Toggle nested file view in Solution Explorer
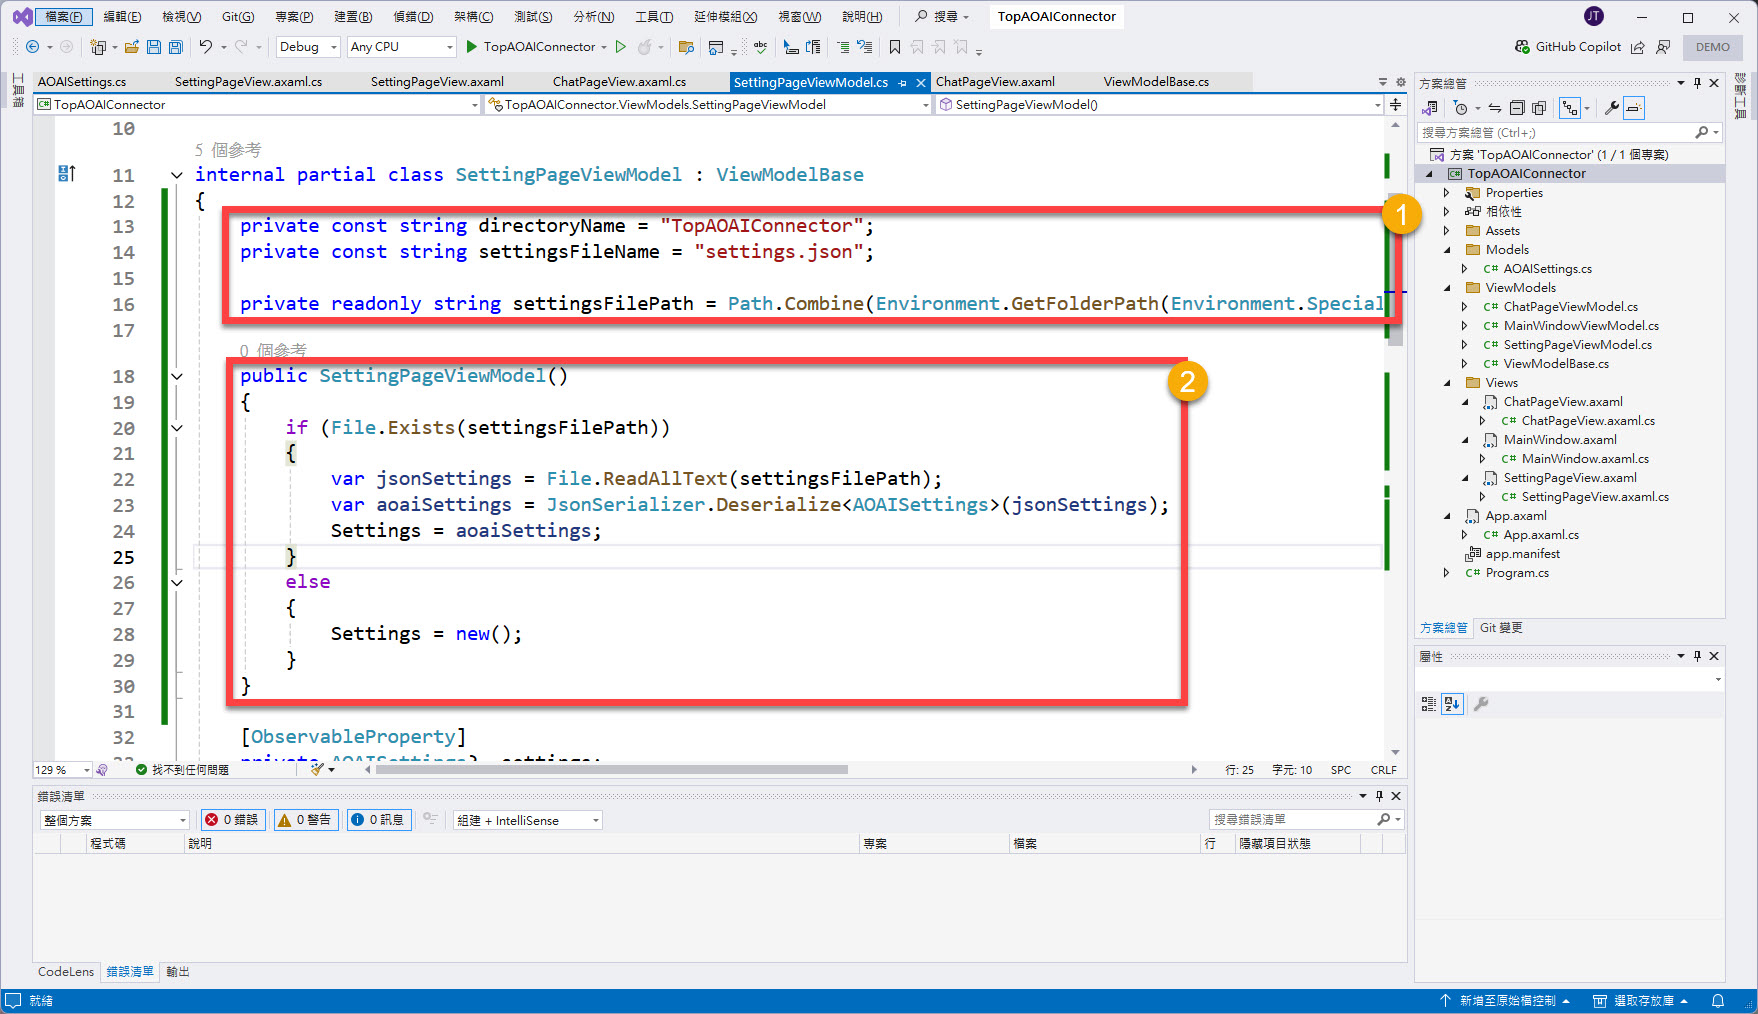 click(x=1570, y=108)
